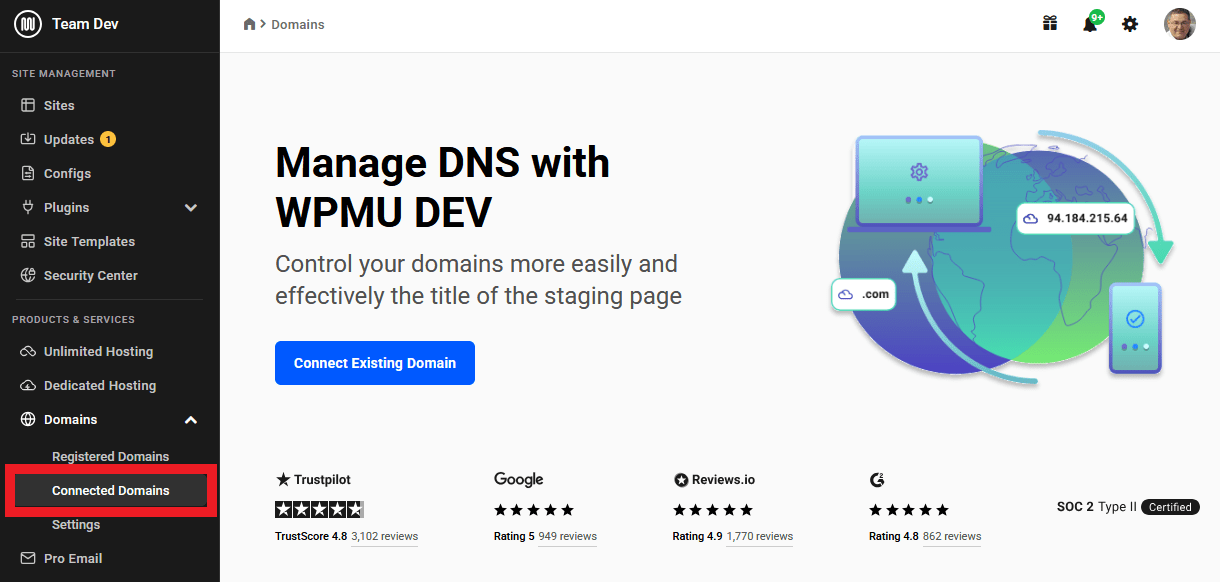Click the Security Center icon
The height and width of the screenshot is (582, 1220).
(x=27, y=275)
